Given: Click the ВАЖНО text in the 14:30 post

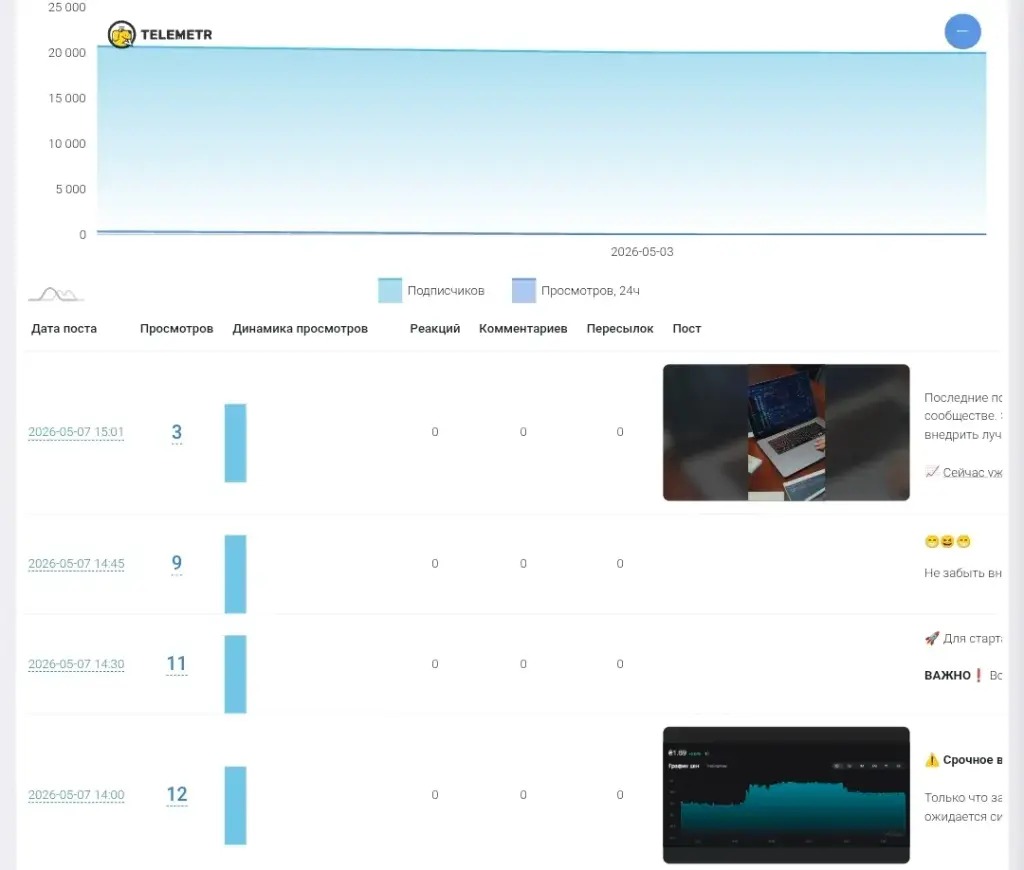Looking at the screenshot, I should 948,675.
